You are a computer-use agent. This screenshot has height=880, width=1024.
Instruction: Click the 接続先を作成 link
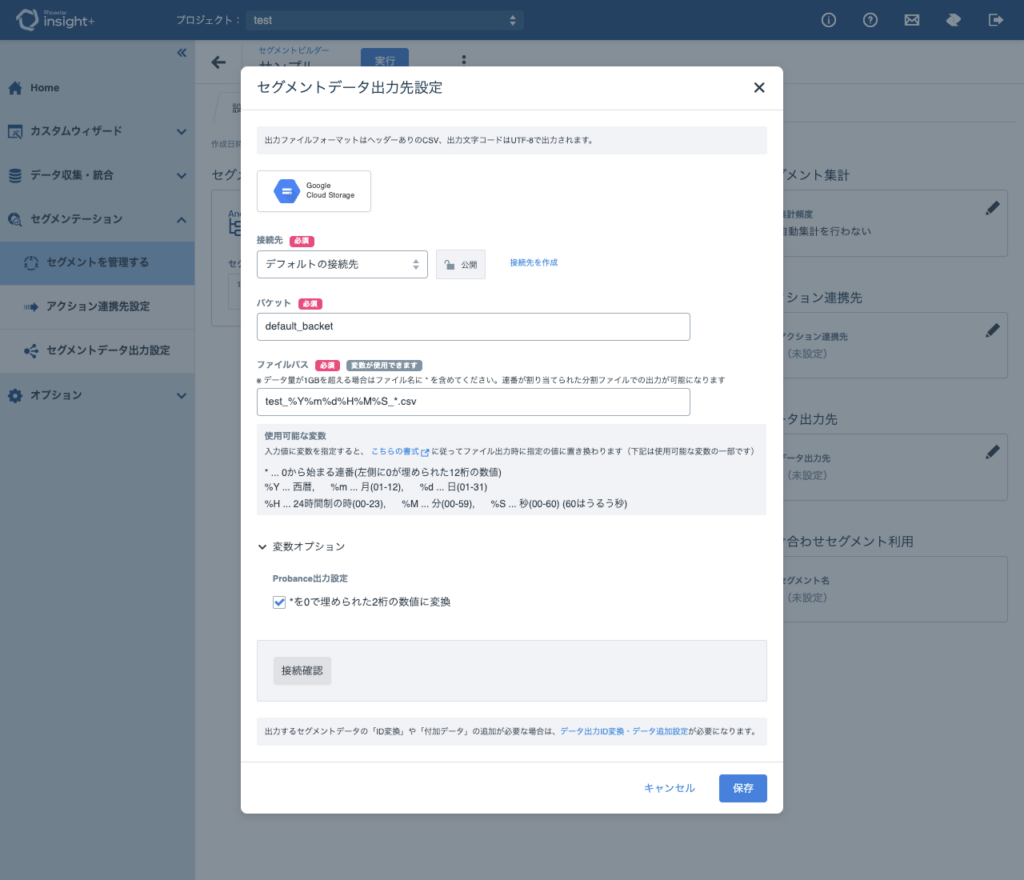point(533,262)
